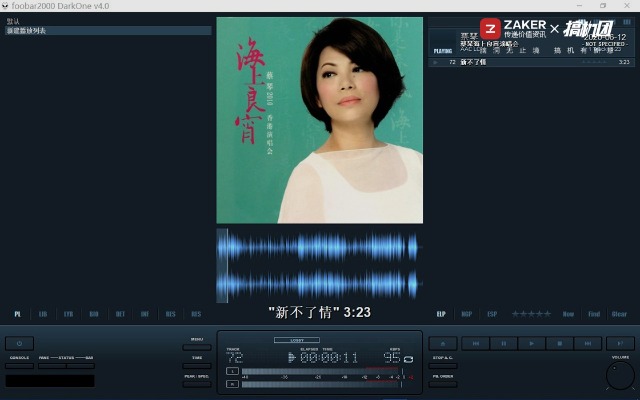
Task: Click the track number 72 display
Action: pyautogui.click(x=235, y=358)
